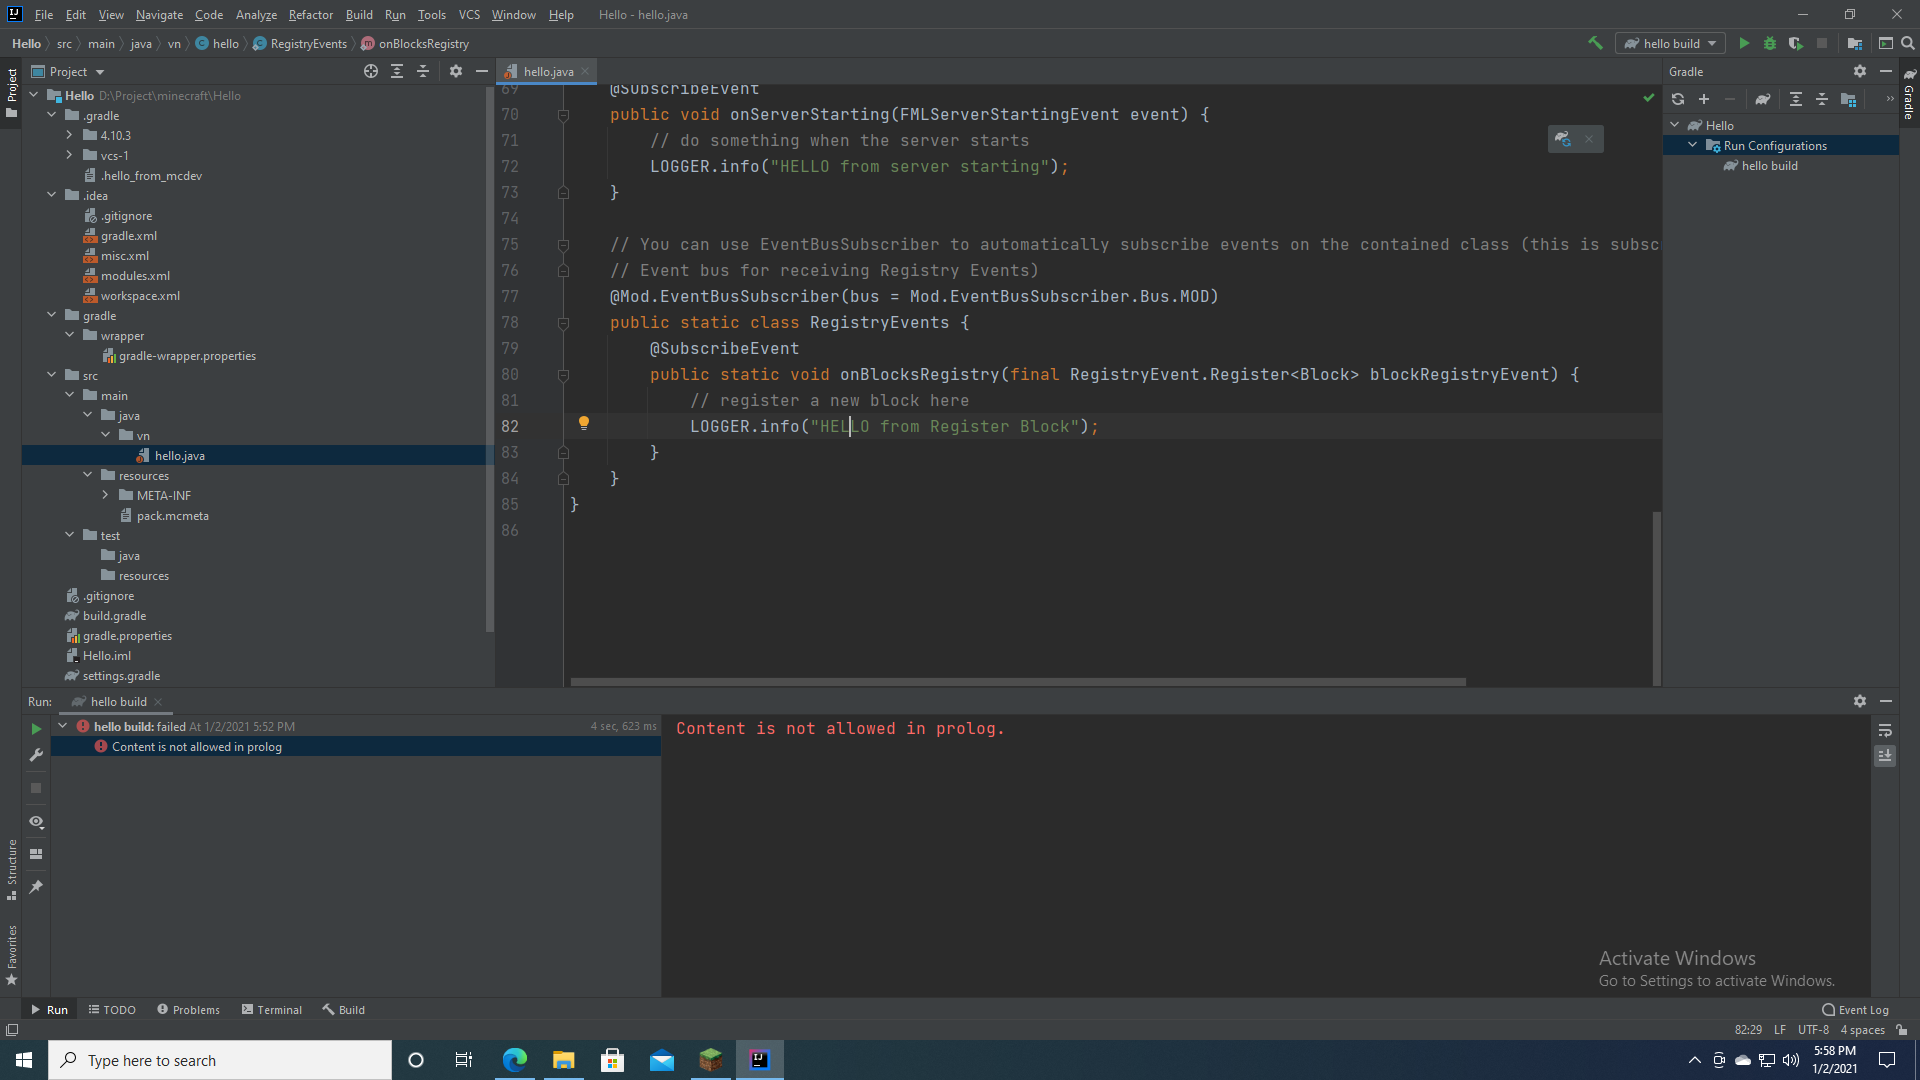1920x1080 pixels.
Task: Open the Event Log in the status bar
Action: [1855, 1009]
